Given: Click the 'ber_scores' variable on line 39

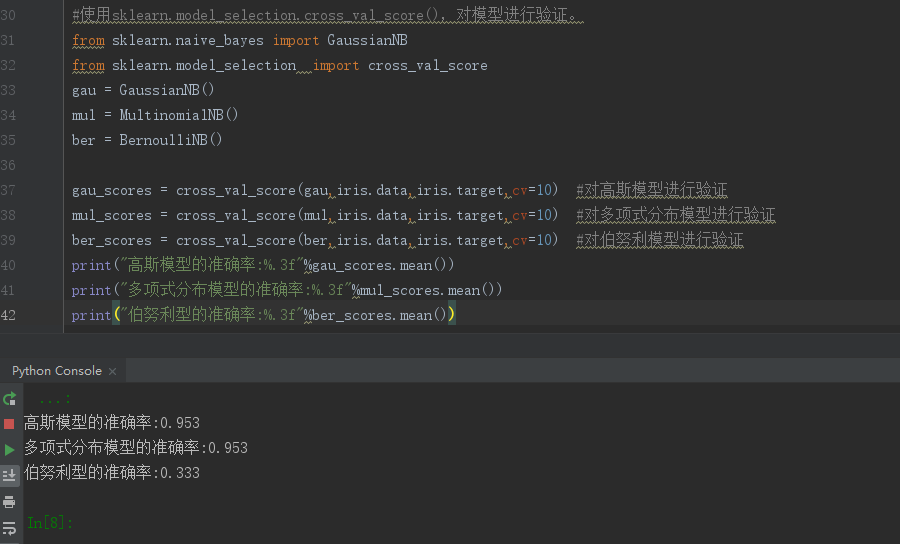Looking at the screenshot, I should click(112, 240).
